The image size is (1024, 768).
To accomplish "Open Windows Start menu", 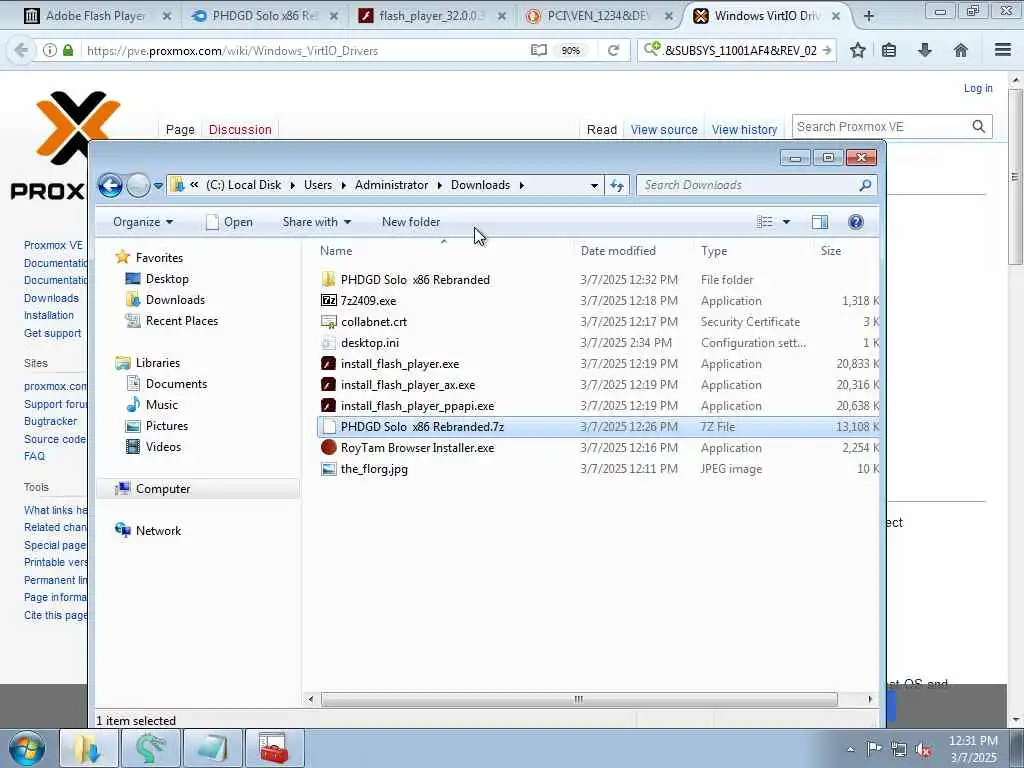I will tap(27, 748).
